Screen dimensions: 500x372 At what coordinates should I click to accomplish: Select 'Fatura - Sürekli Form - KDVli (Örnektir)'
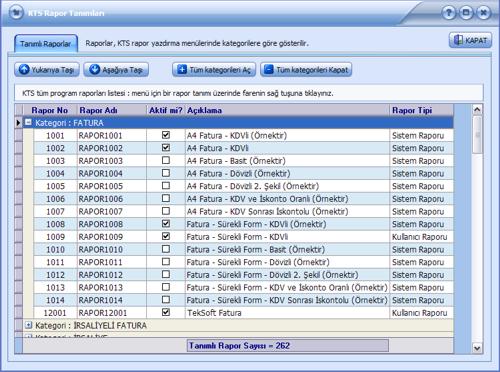tap(287, 224)
